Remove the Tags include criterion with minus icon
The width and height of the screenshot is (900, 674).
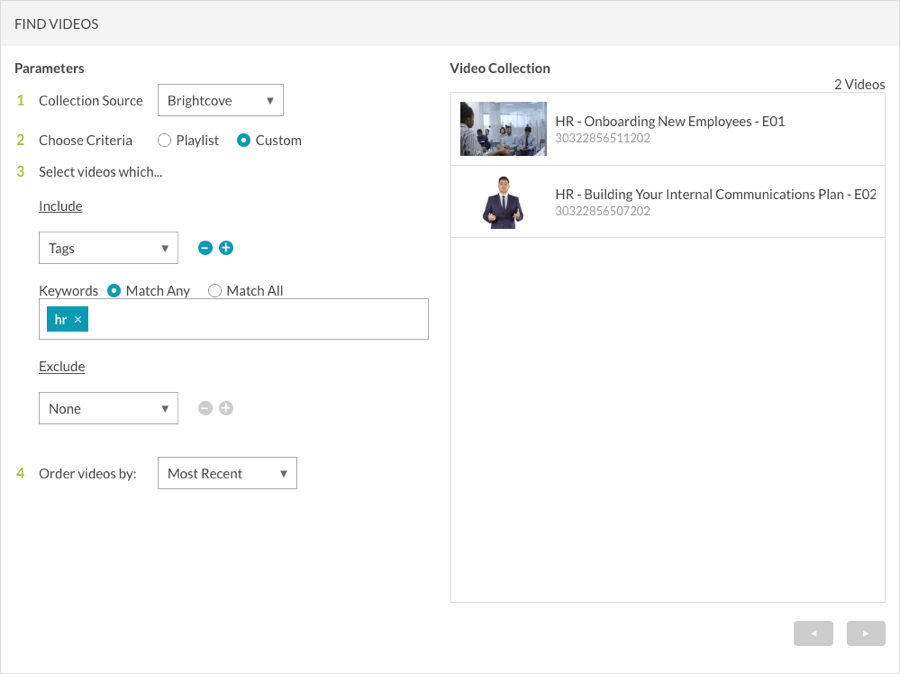point(205,248)
